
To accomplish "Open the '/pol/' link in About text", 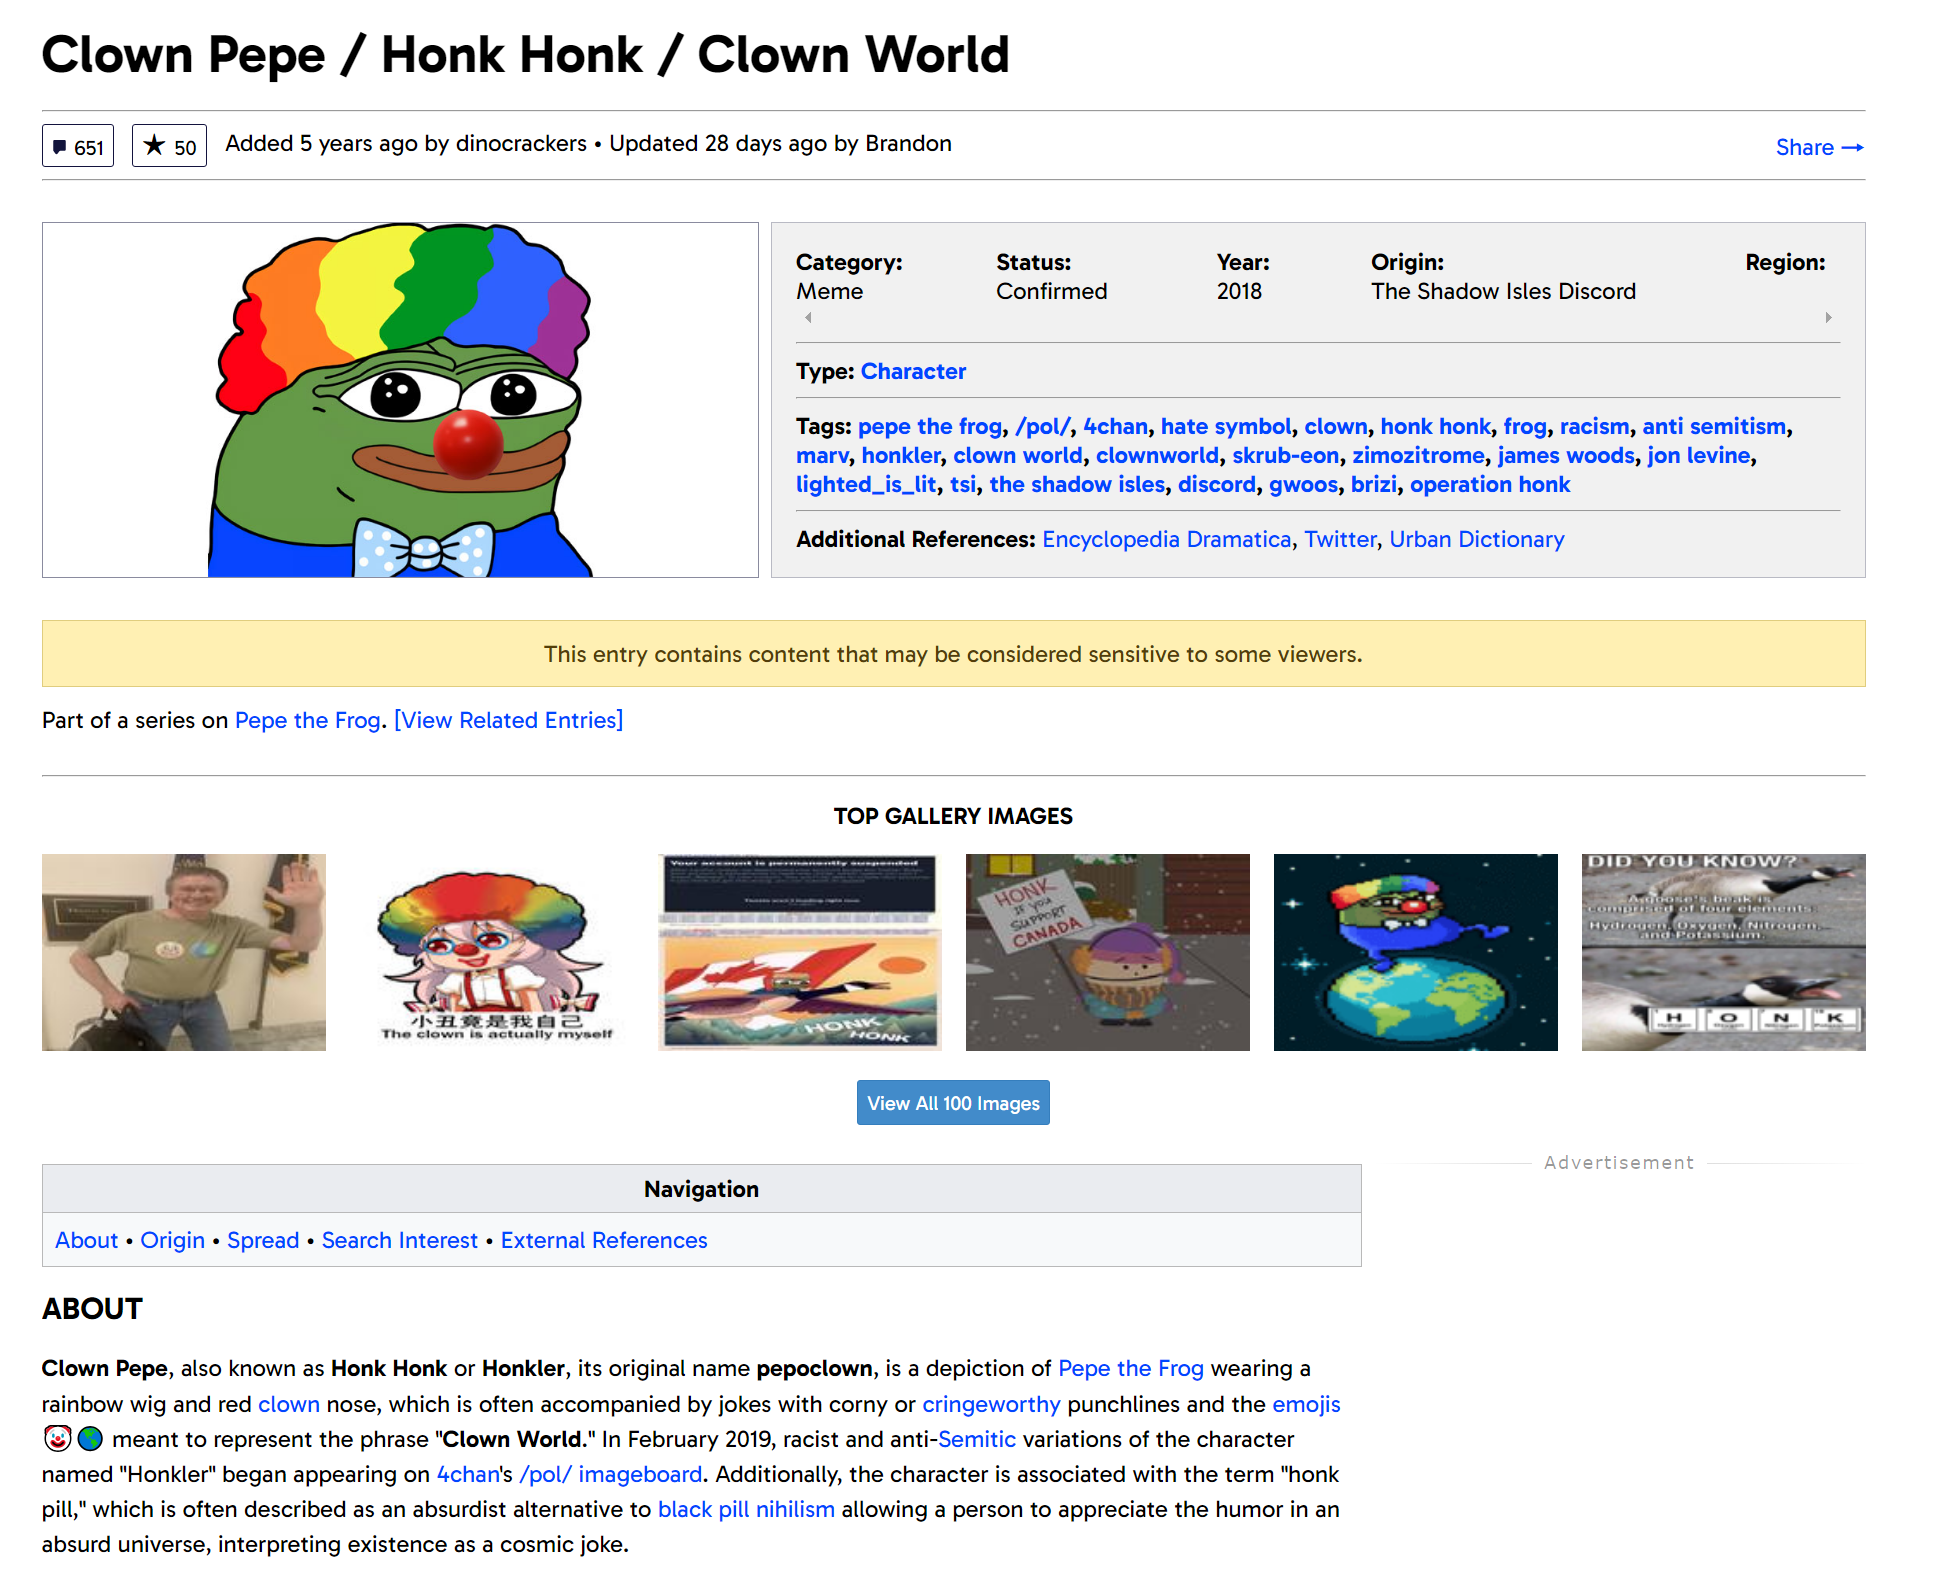I will coord(545,1474).
